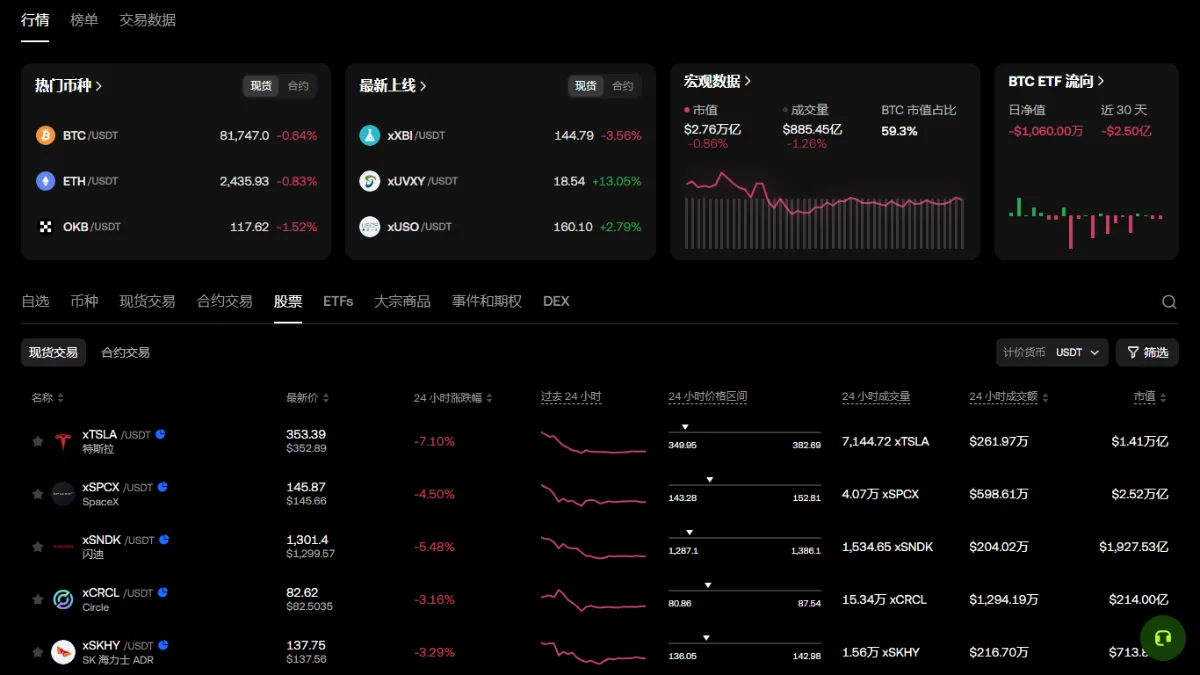This screenshot has width=1200, height=675.
Task: Click the SanDisk logo in xSNDK row
Action: point(63,547)
